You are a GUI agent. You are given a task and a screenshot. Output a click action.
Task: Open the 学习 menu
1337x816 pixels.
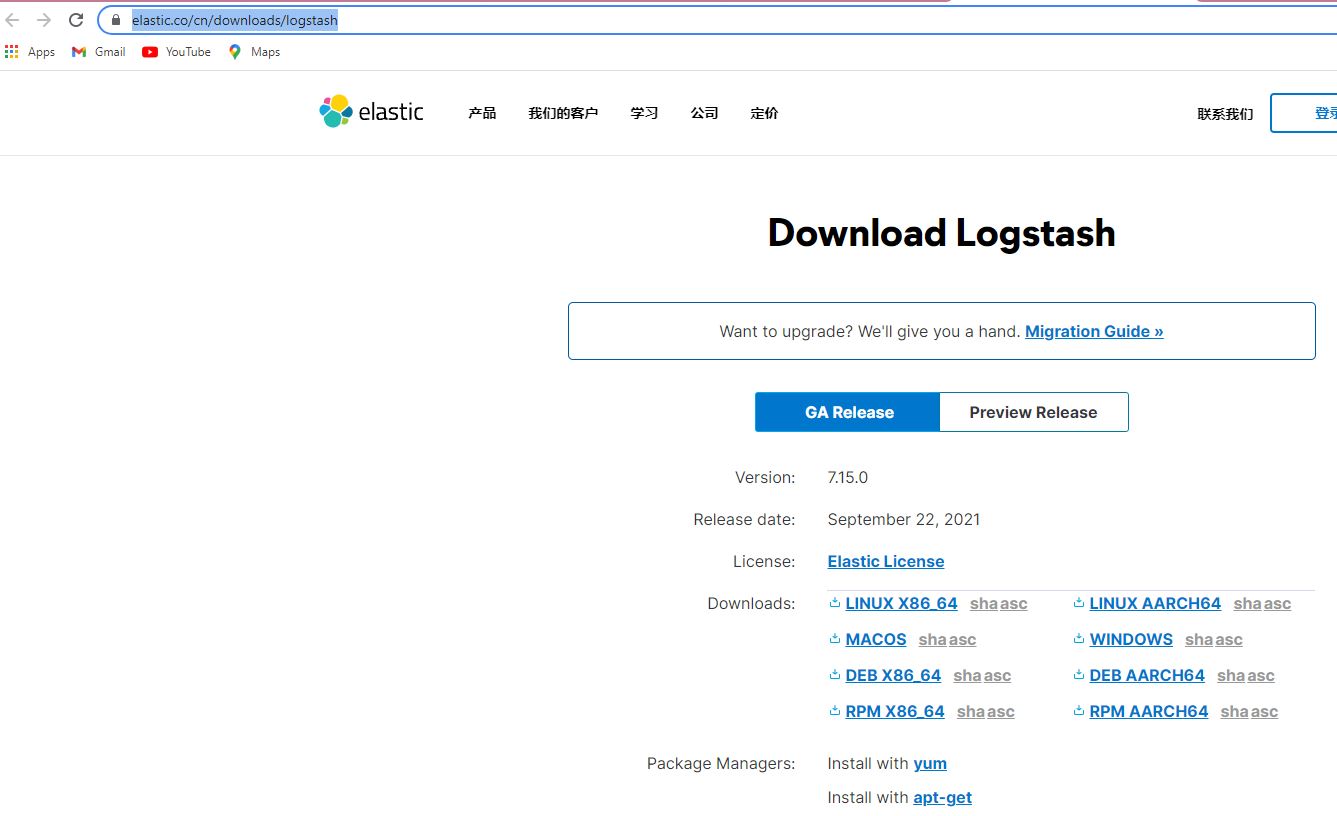tap(644, 113)
